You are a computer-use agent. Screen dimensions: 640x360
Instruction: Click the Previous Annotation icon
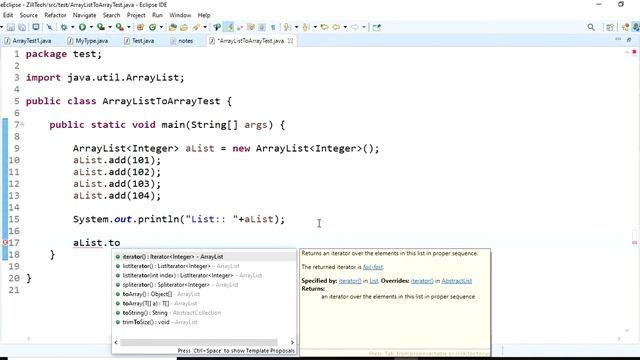(x=305, y=27)
